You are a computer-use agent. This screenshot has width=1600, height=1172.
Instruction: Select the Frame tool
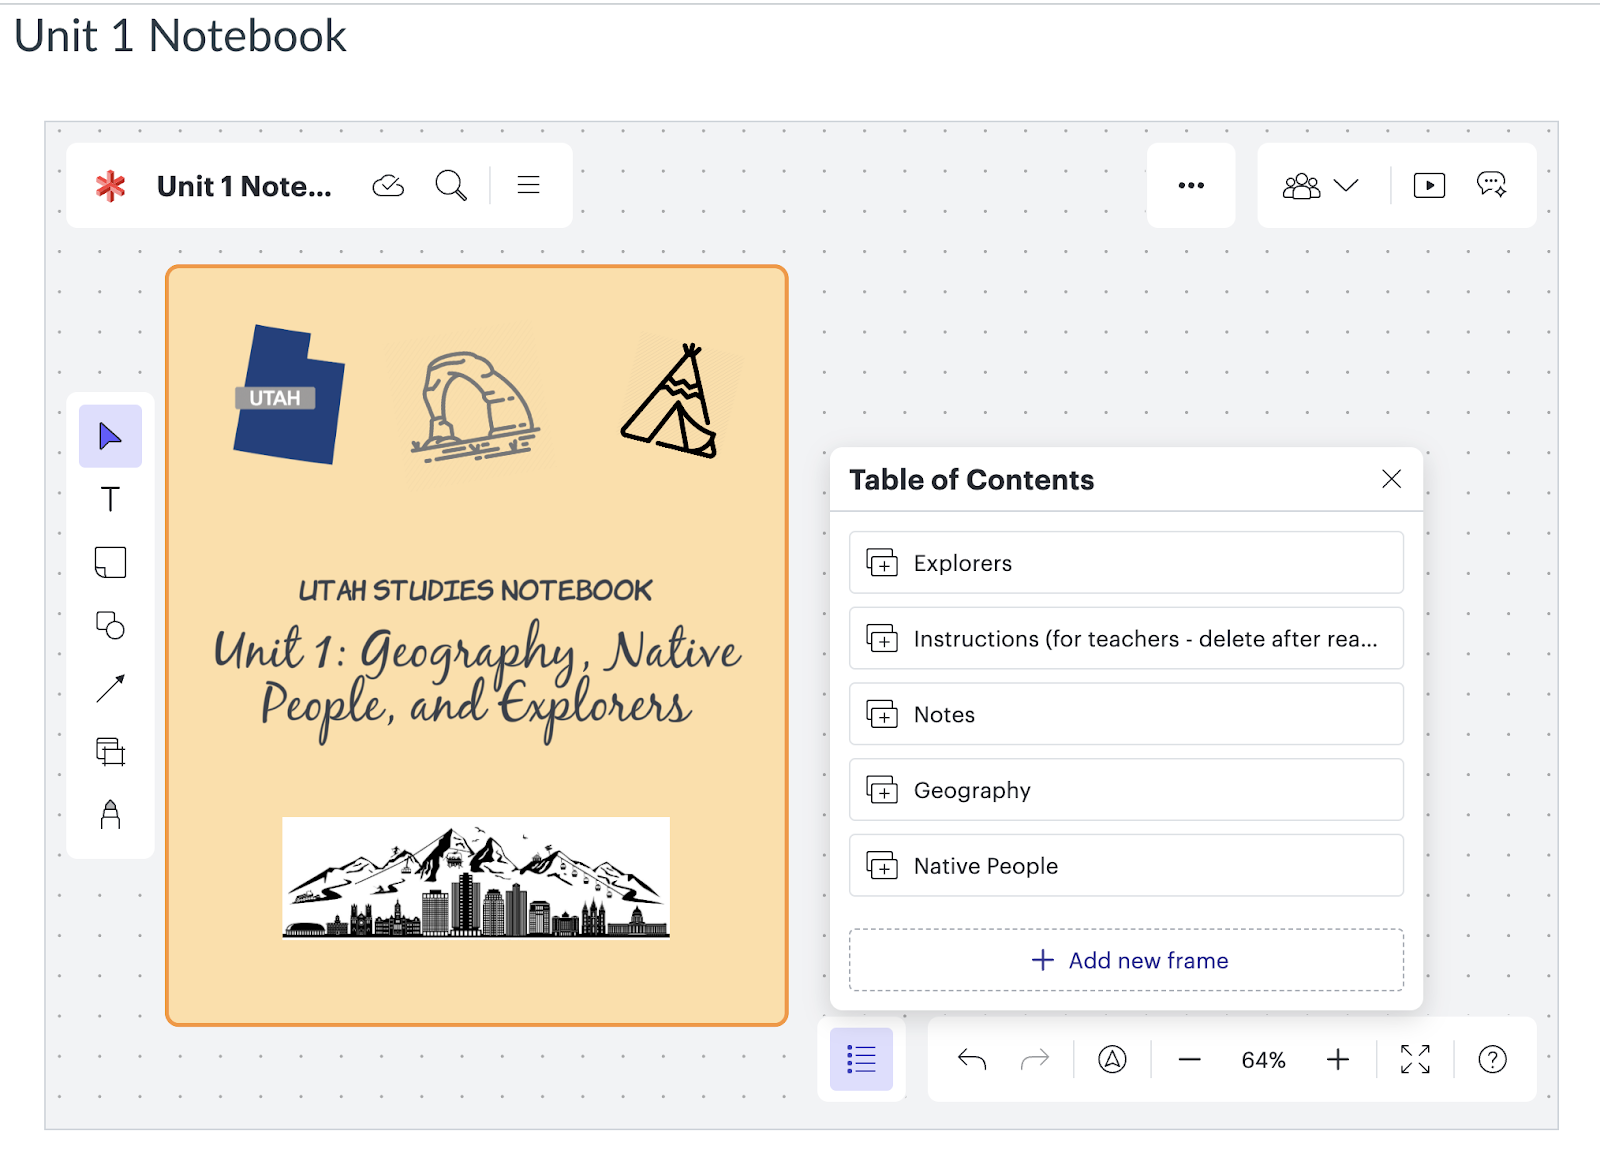point(110,751)
